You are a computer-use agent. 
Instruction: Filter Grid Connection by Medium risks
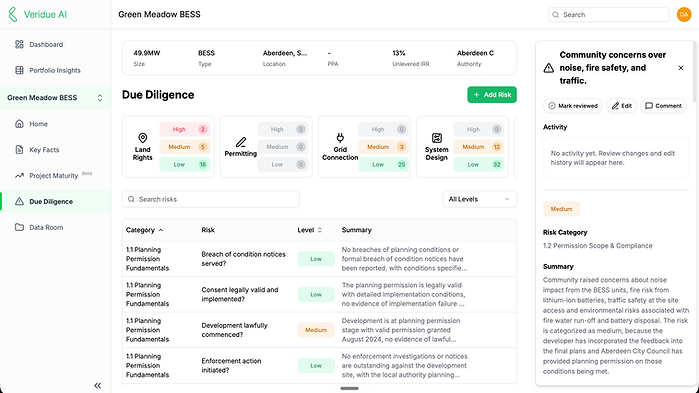coord(383,147)
